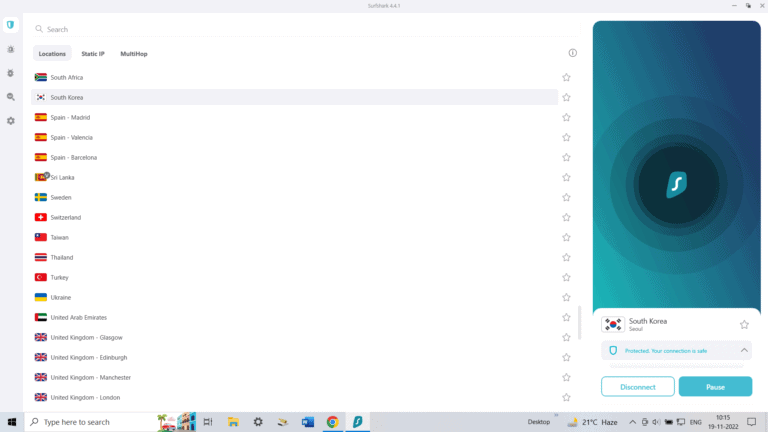Select Switzerland location
Viewport: 768px width, 432px height.
tap(294, 217)
